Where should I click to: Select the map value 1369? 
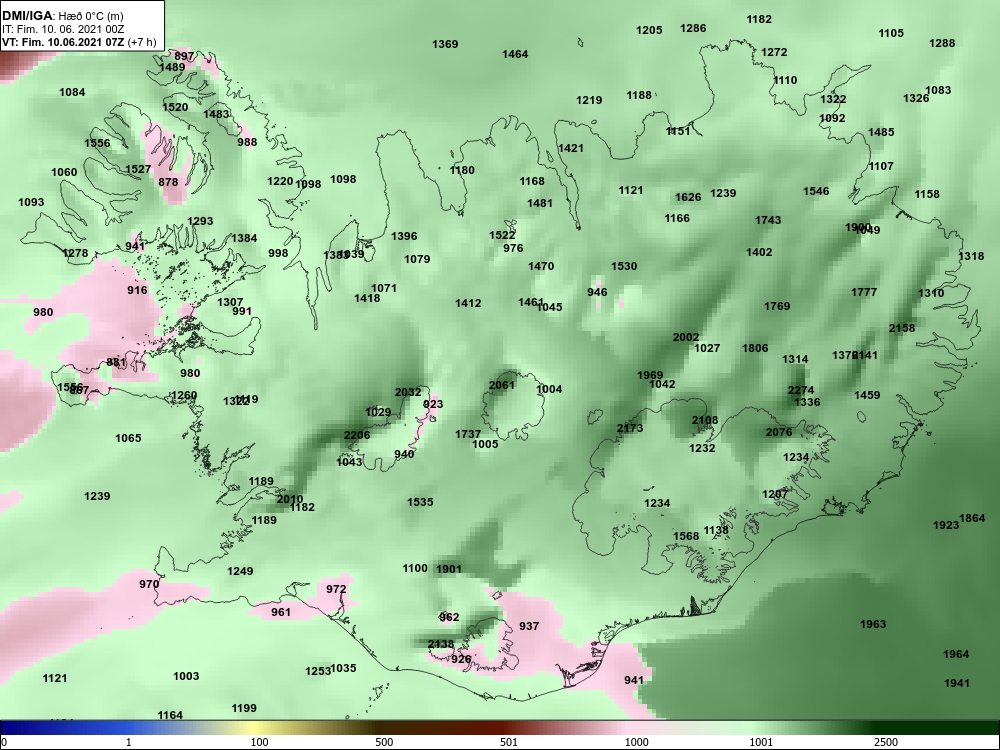click(445, 44)
